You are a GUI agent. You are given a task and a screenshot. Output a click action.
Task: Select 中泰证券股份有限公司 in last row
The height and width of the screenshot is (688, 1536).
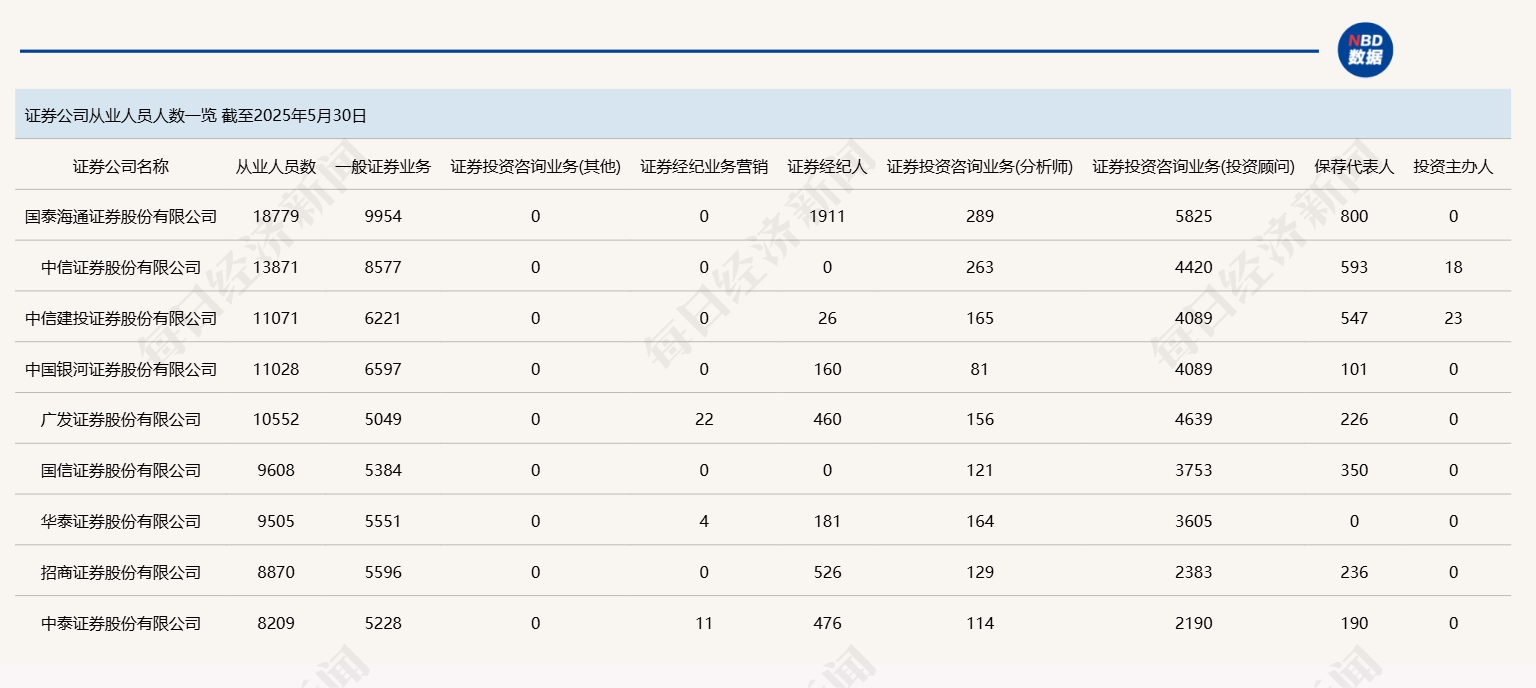tap(121, 624)
